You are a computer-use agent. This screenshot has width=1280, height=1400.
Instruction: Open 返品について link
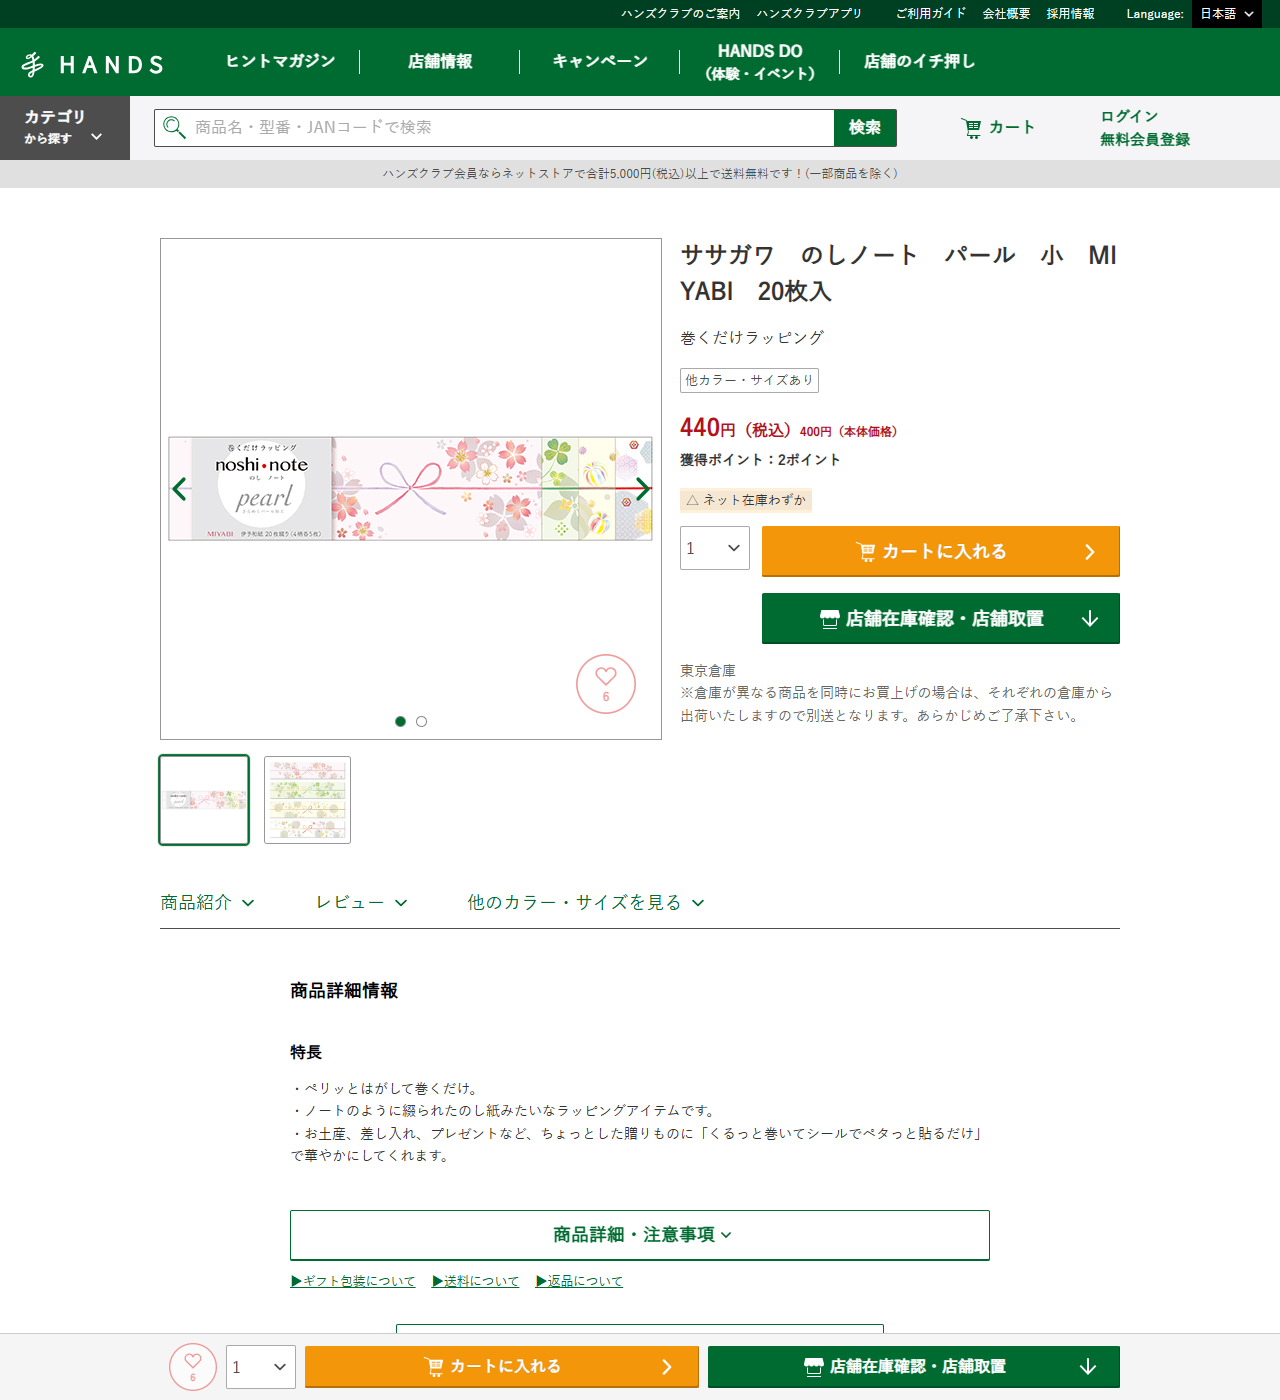coord(579,1281)
